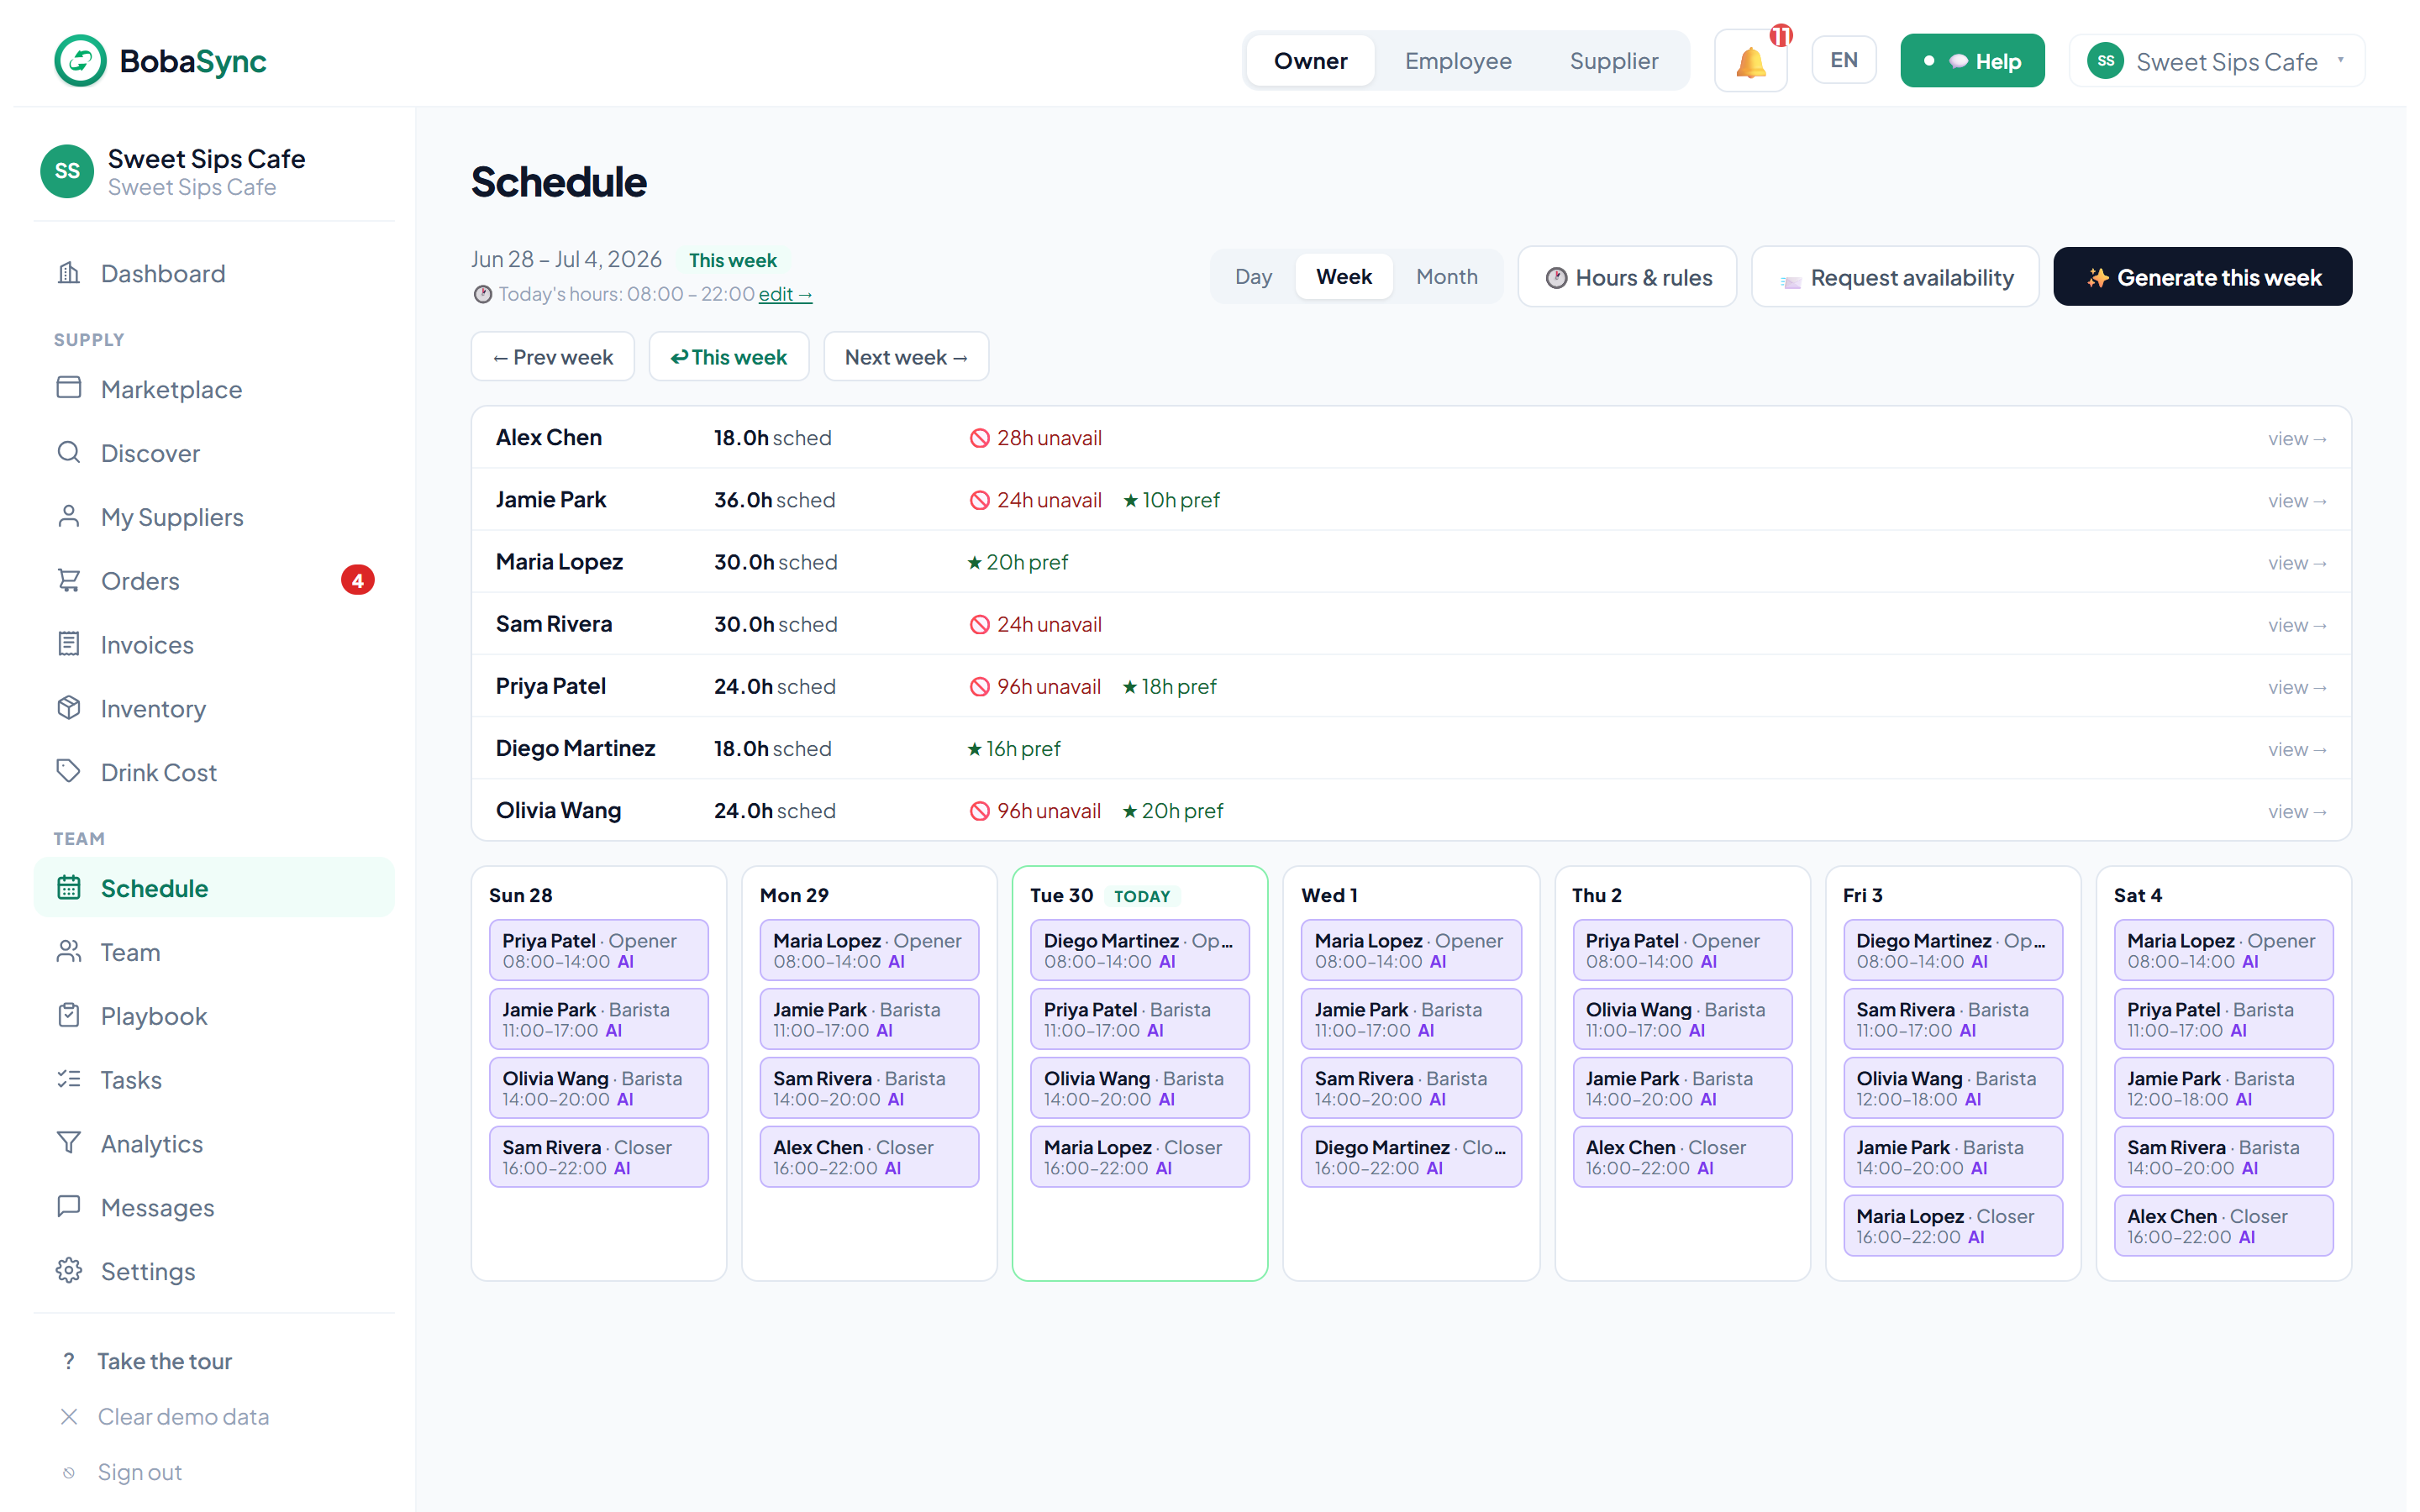This screenshot has height=1512, width=2420.
Task: Open the notifications bell
Action: (1750, 61)
